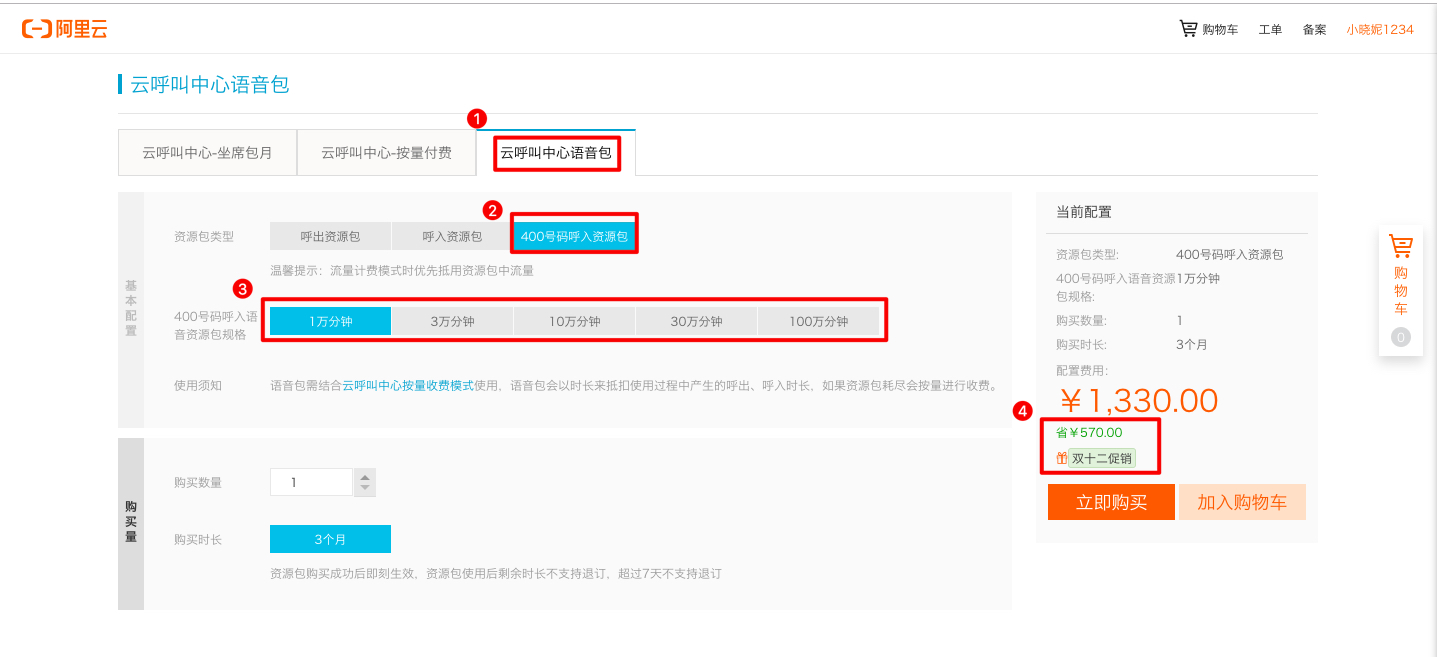Click the 购买时长 label beside 3个月 button

click(198, 539)
